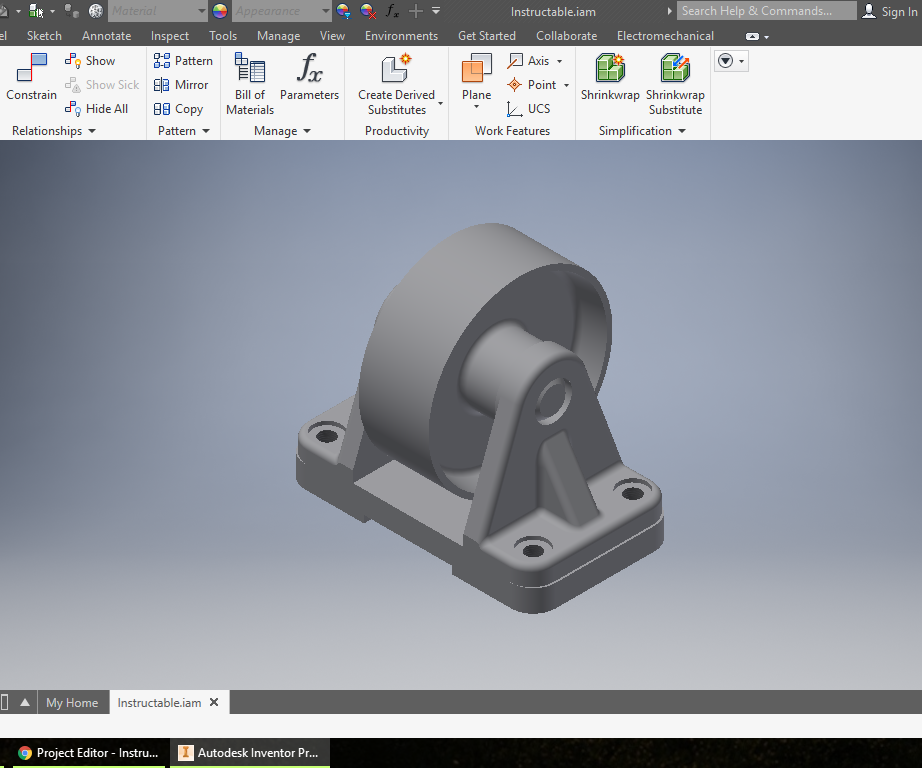The image size is (922, 768).
Task: Switch to the View ribbon tab
Action: pos(332,35)
